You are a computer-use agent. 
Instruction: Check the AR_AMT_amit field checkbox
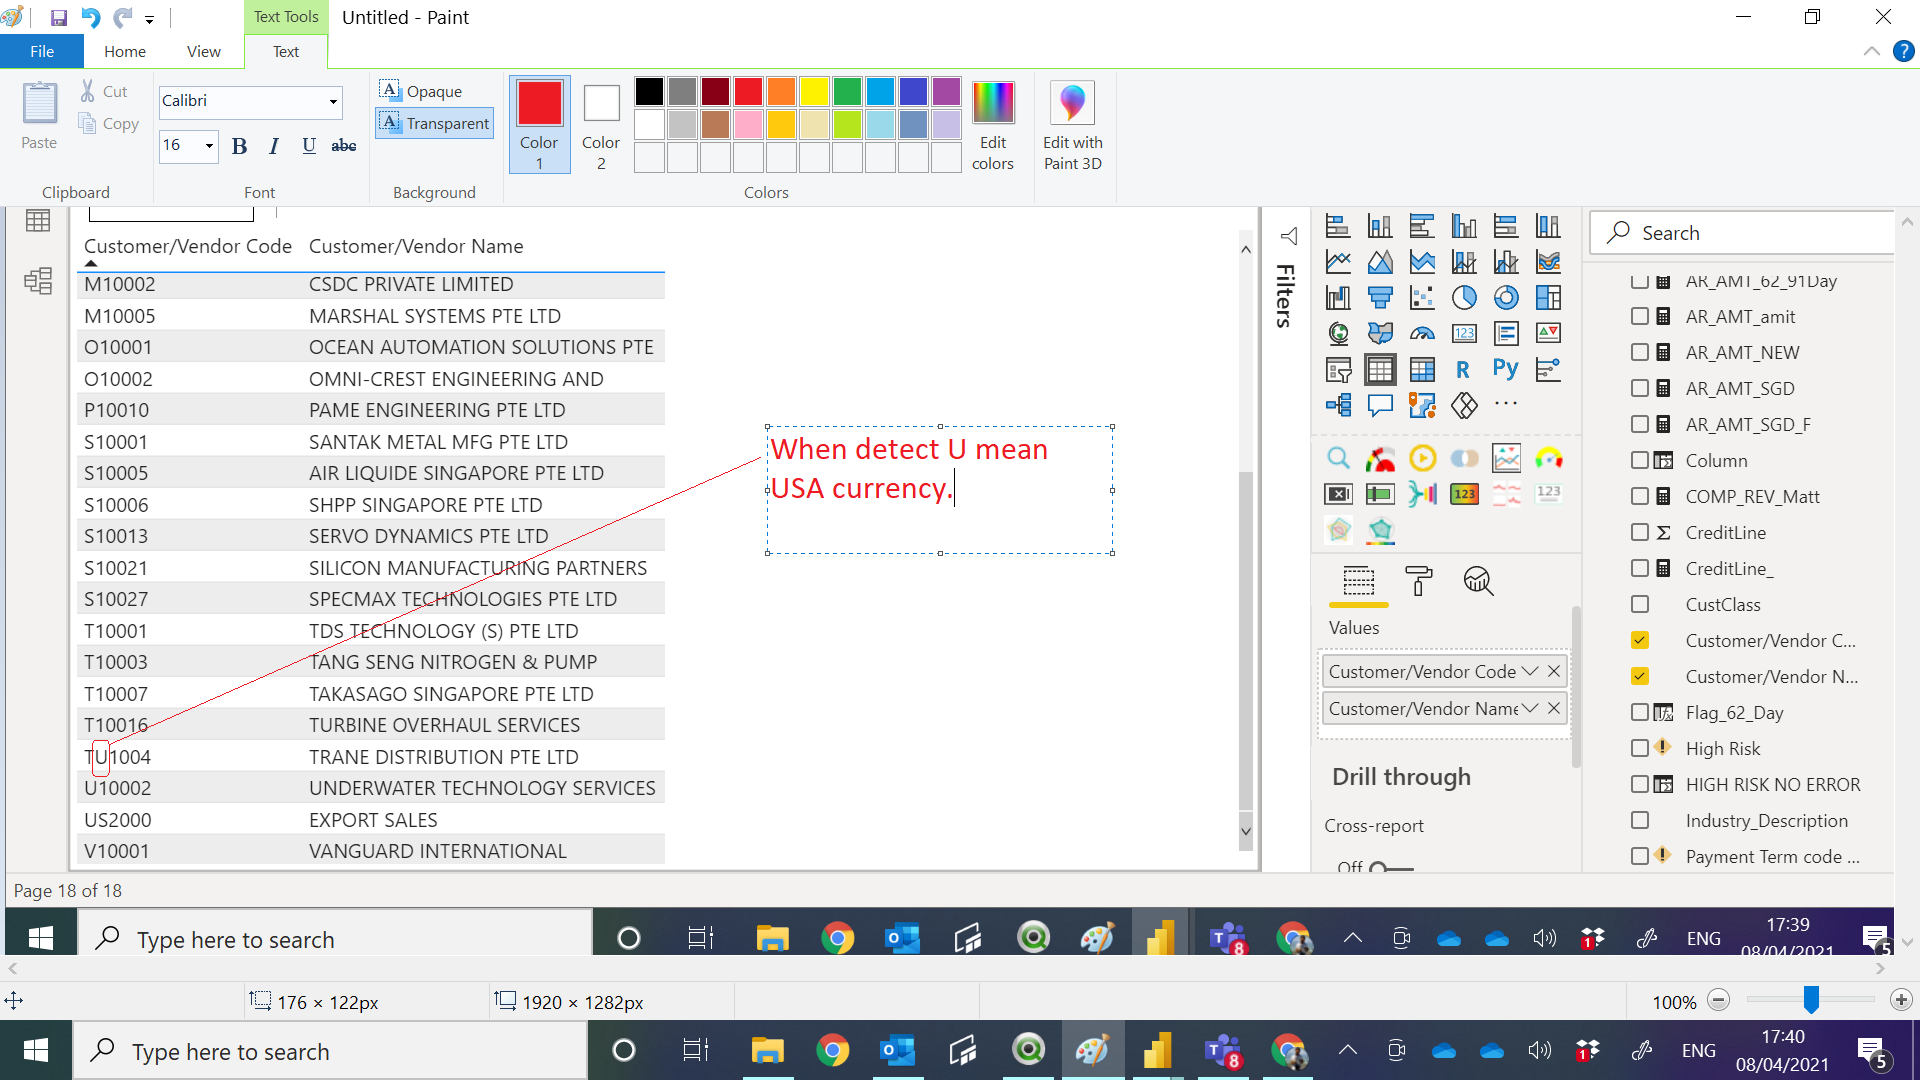[1640, 316]
